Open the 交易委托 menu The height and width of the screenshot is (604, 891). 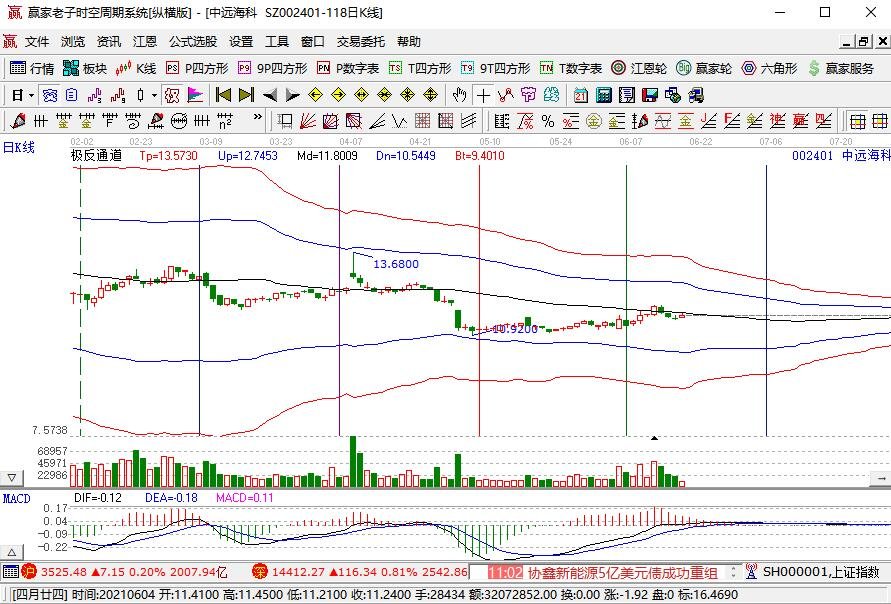coord(360,41)
